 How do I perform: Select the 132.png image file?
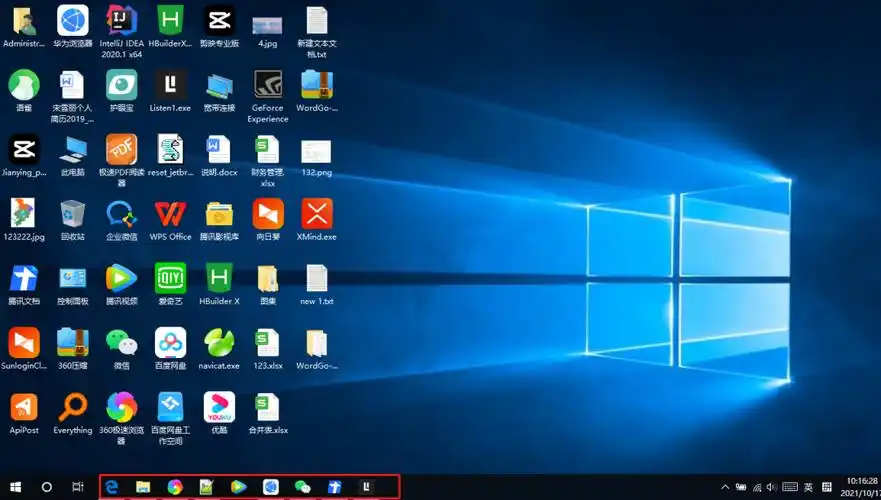[316, 152]
